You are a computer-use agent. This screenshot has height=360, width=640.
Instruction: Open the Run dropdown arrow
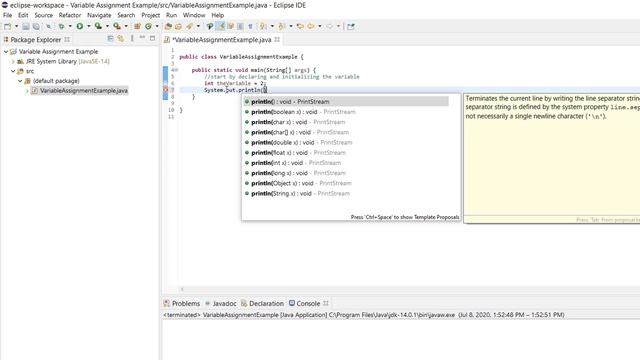[89, 27]
